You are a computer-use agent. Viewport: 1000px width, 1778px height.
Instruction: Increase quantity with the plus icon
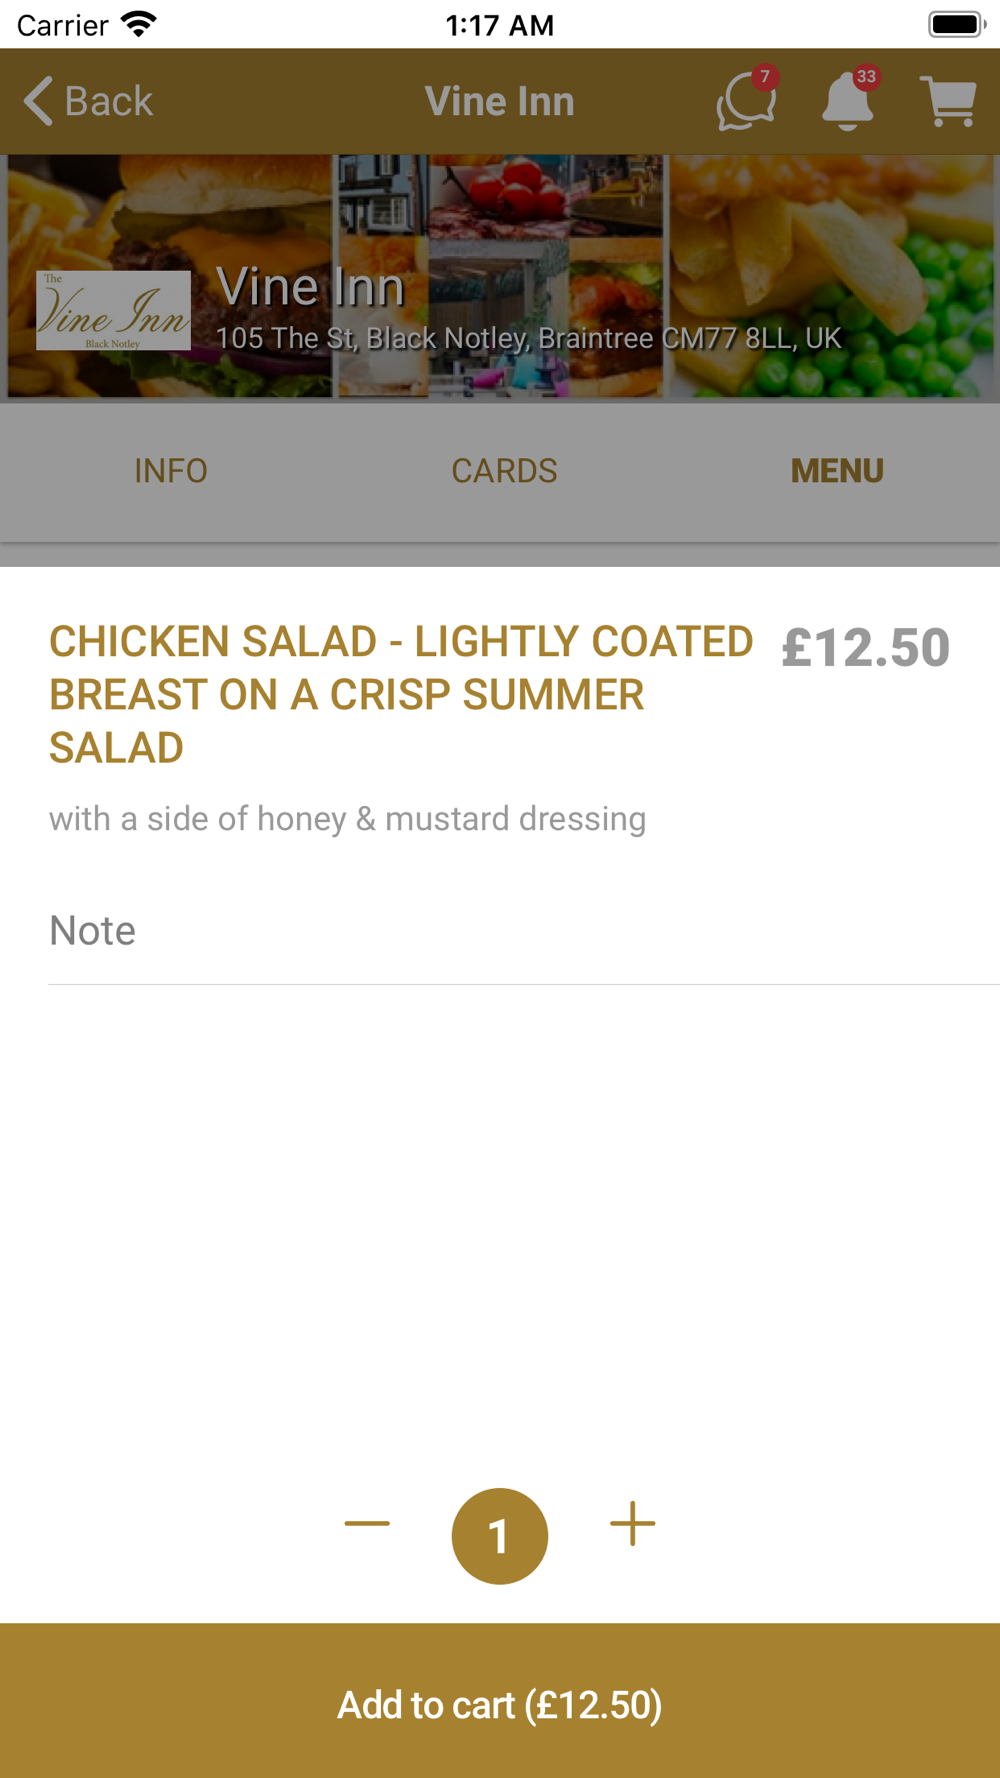632,1524
